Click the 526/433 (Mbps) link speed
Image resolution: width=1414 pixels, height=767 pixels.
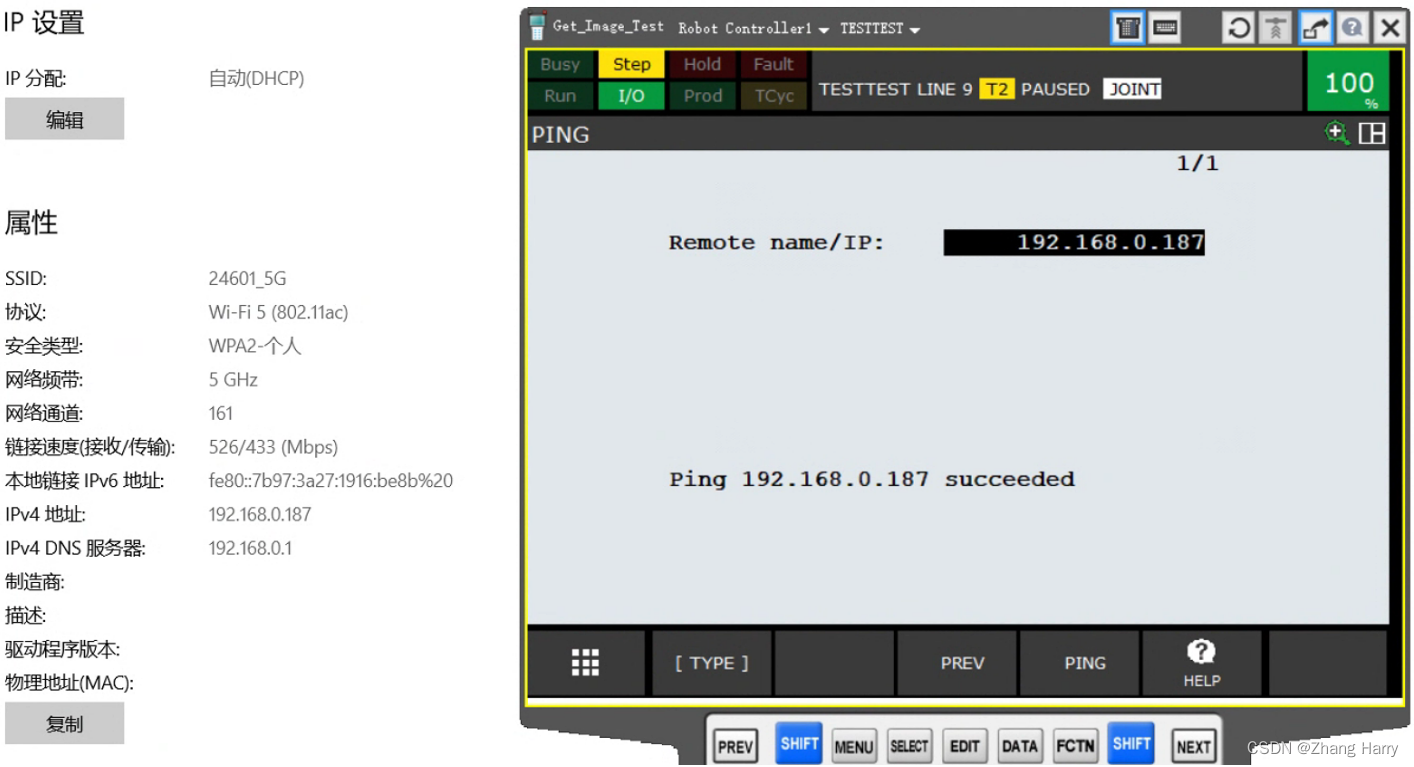click(x=273, y=447)
